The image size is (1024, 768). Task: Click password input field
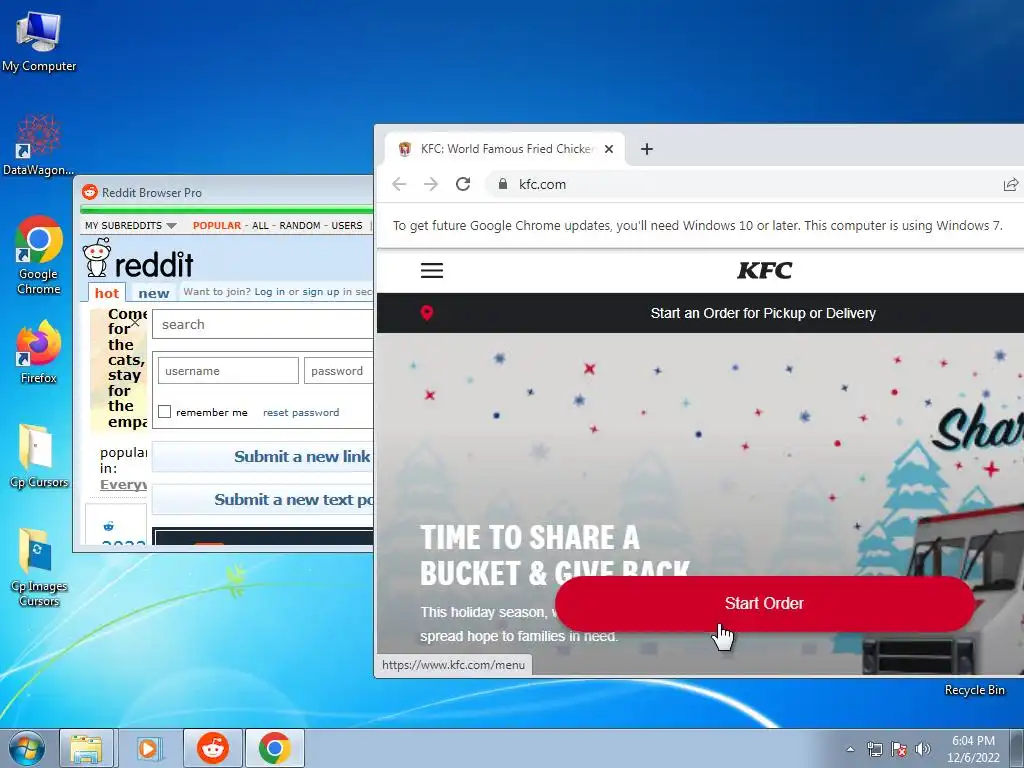click(x=338, y=370)
